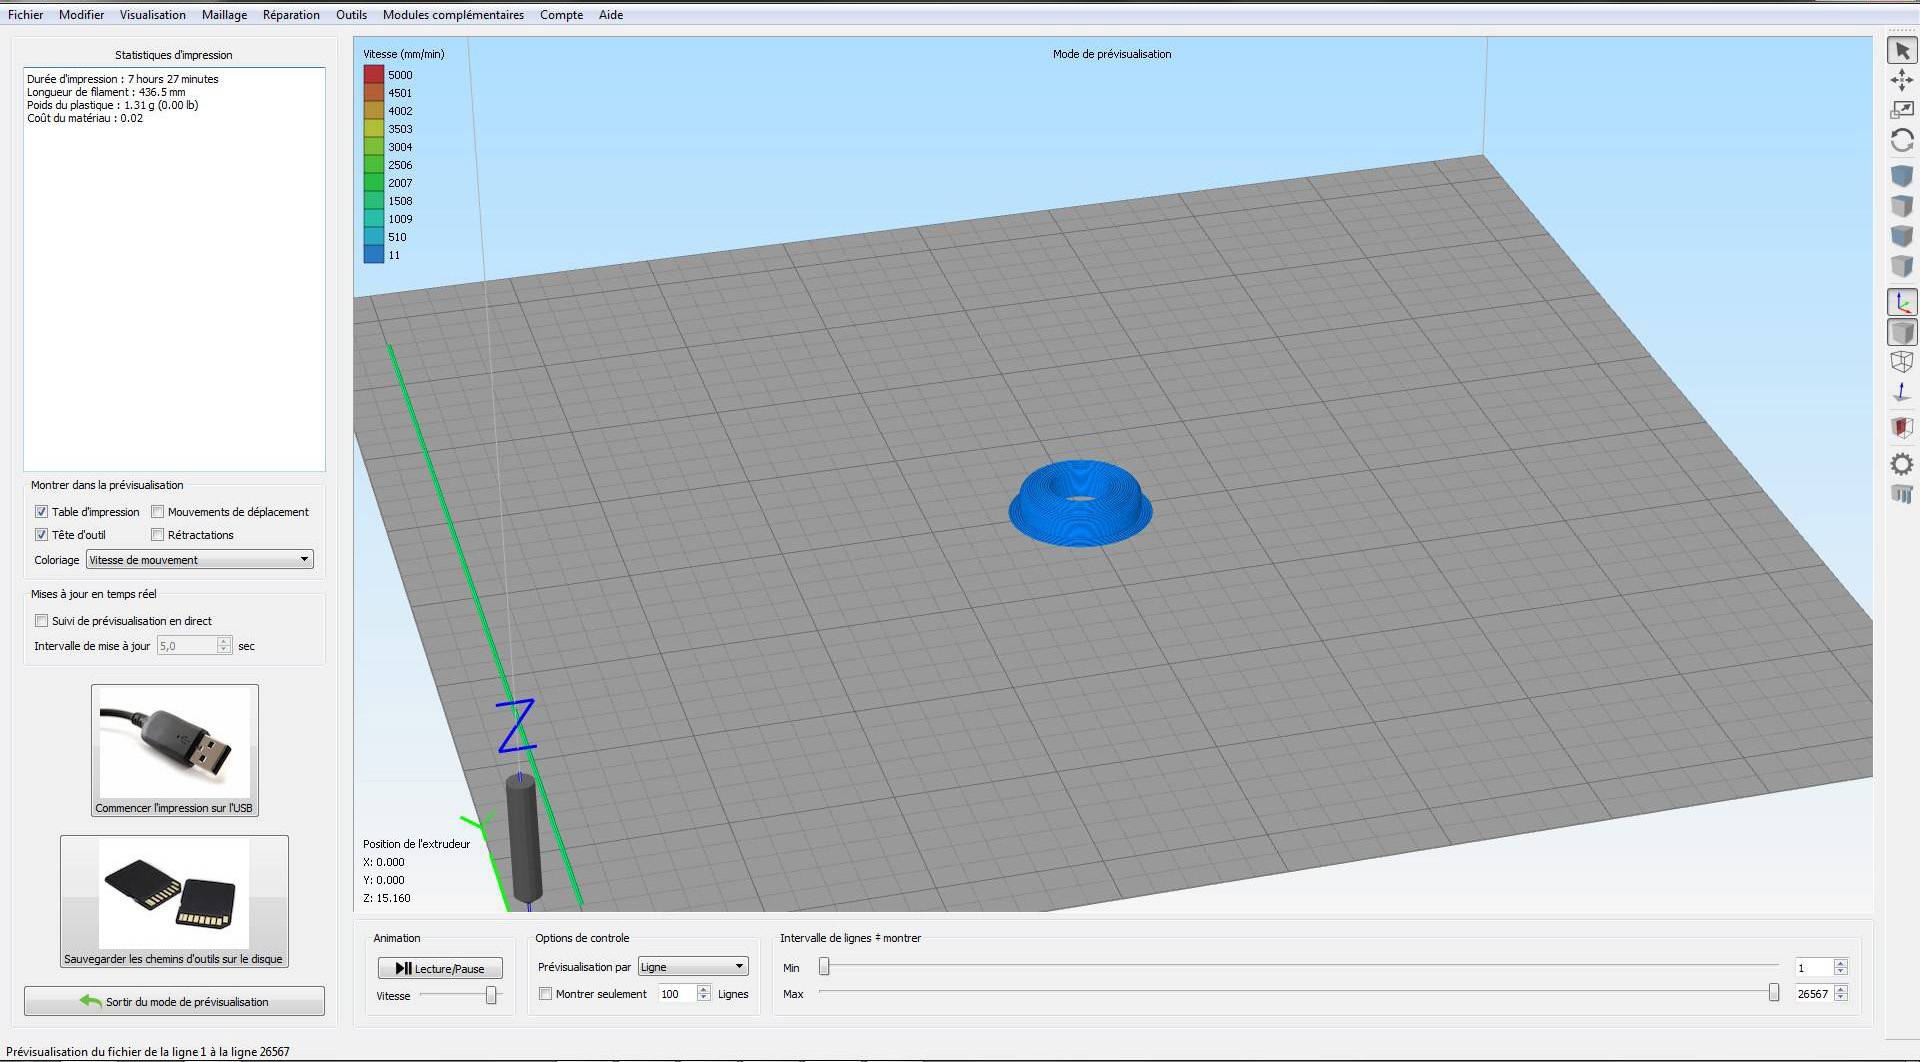Increase the Min line value stepper
Screen dimensions: 1920x1062
click(1841, 963)
